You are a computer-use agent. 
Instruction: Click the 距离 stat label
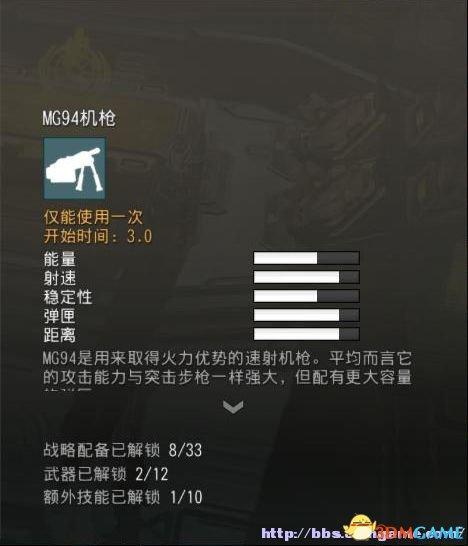60,335
